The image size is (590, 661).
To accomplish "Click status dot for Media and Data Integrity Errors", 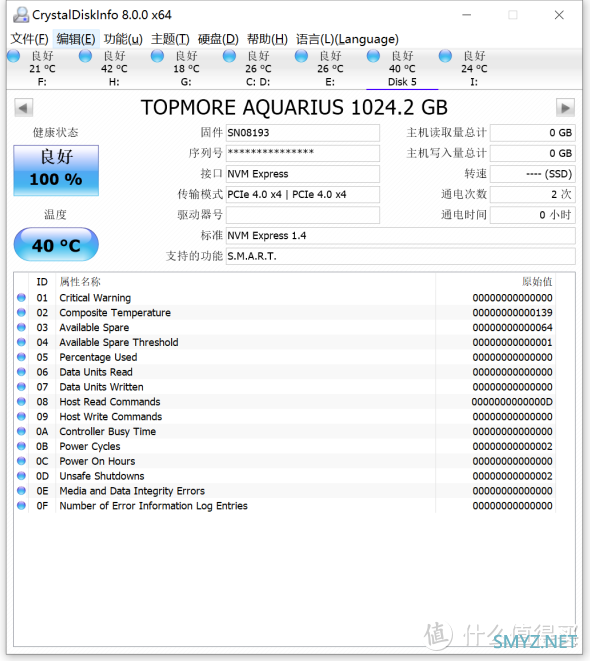I will tap(21, 491).
